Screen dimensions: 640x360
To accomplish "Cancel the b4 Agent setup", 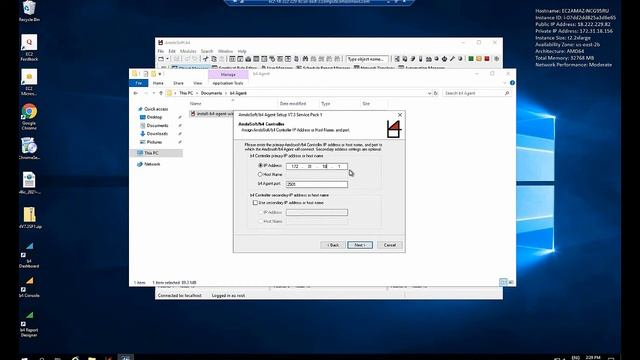I will pyautogui.click(x=390, y=245).
